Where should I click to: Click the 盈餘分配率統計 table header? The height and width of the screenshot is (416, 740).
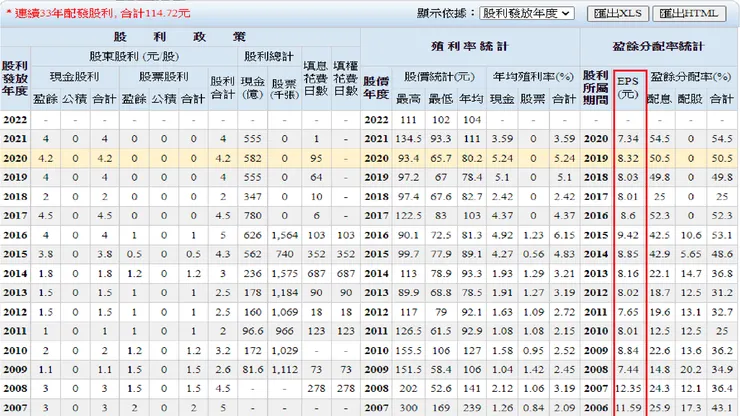click(x=659, y=46)
